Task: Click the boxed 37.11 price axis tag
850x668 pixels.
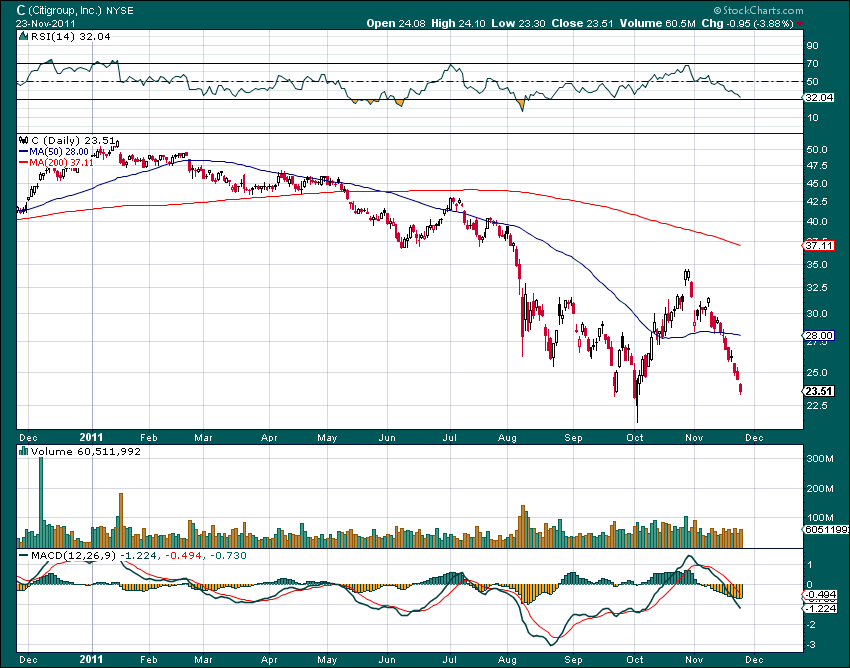Action: click(818, 246)
